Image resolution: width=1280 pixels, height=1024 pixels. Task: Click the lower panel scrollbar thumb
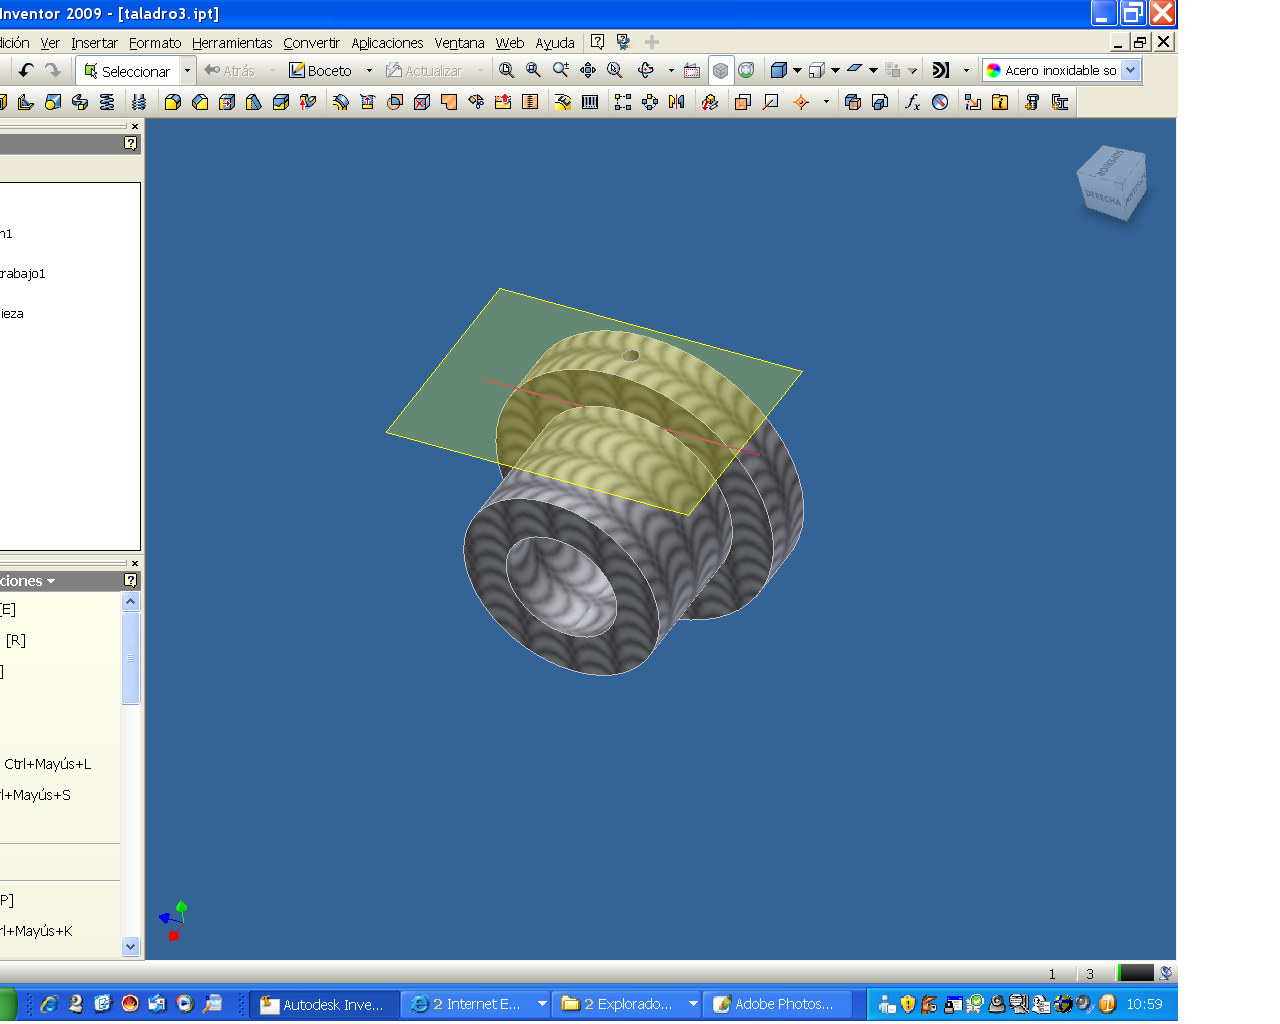pos(130,658)
